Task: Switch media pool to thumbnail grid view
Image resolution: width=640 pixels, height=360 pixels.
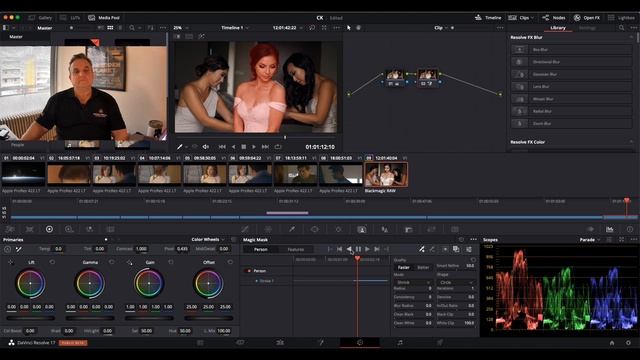Action: pos(110,28)
